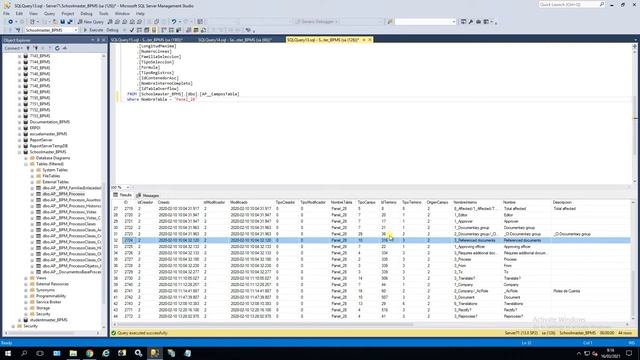
Task: Click the Descripcion column header
Action: coord(562,202)
